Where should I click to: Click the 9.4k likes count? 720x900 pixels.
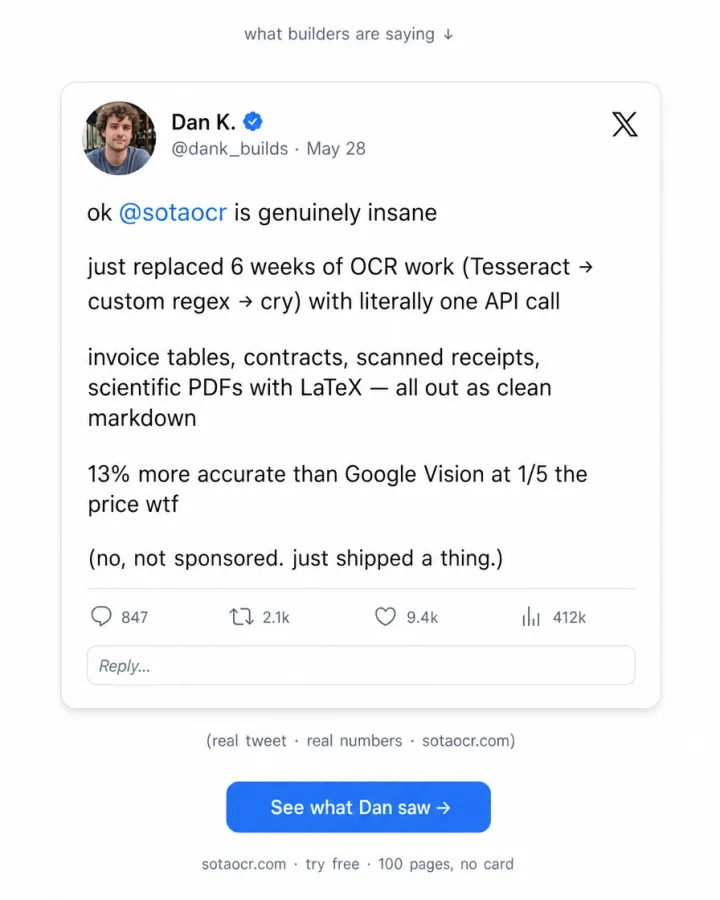coord(422,618)
